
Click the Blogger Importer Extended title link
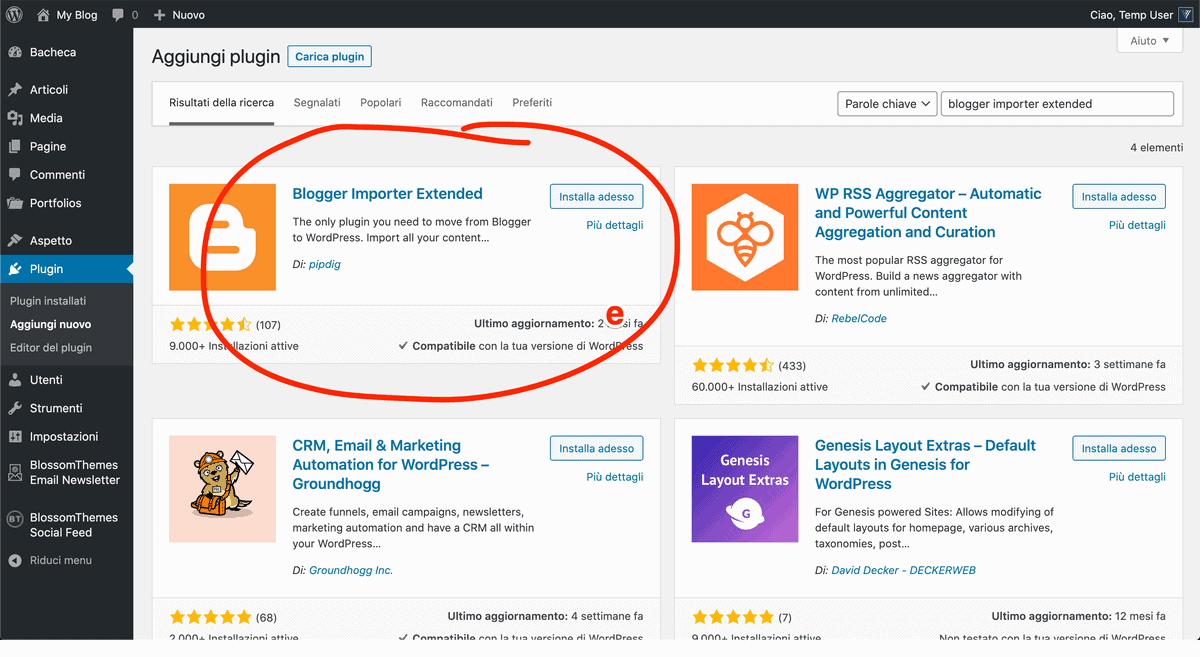[388, 194]
